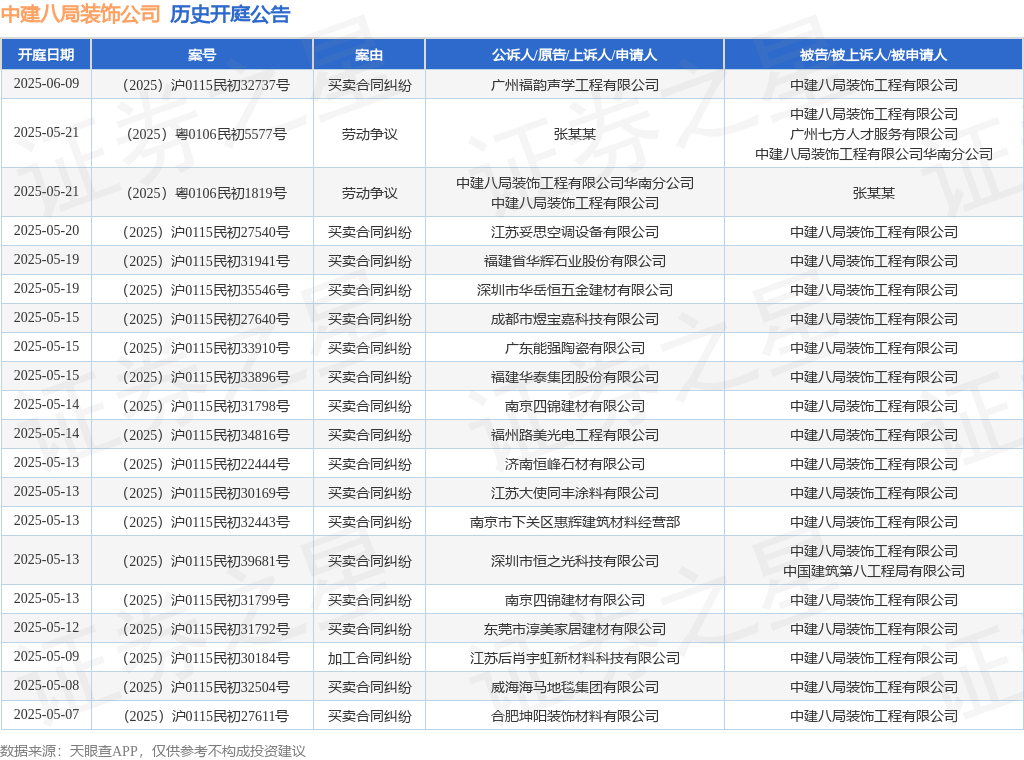This screenshot has width=1024, height=760.
Task: Click the 案号 column header
Action: [x=202, y=55]
